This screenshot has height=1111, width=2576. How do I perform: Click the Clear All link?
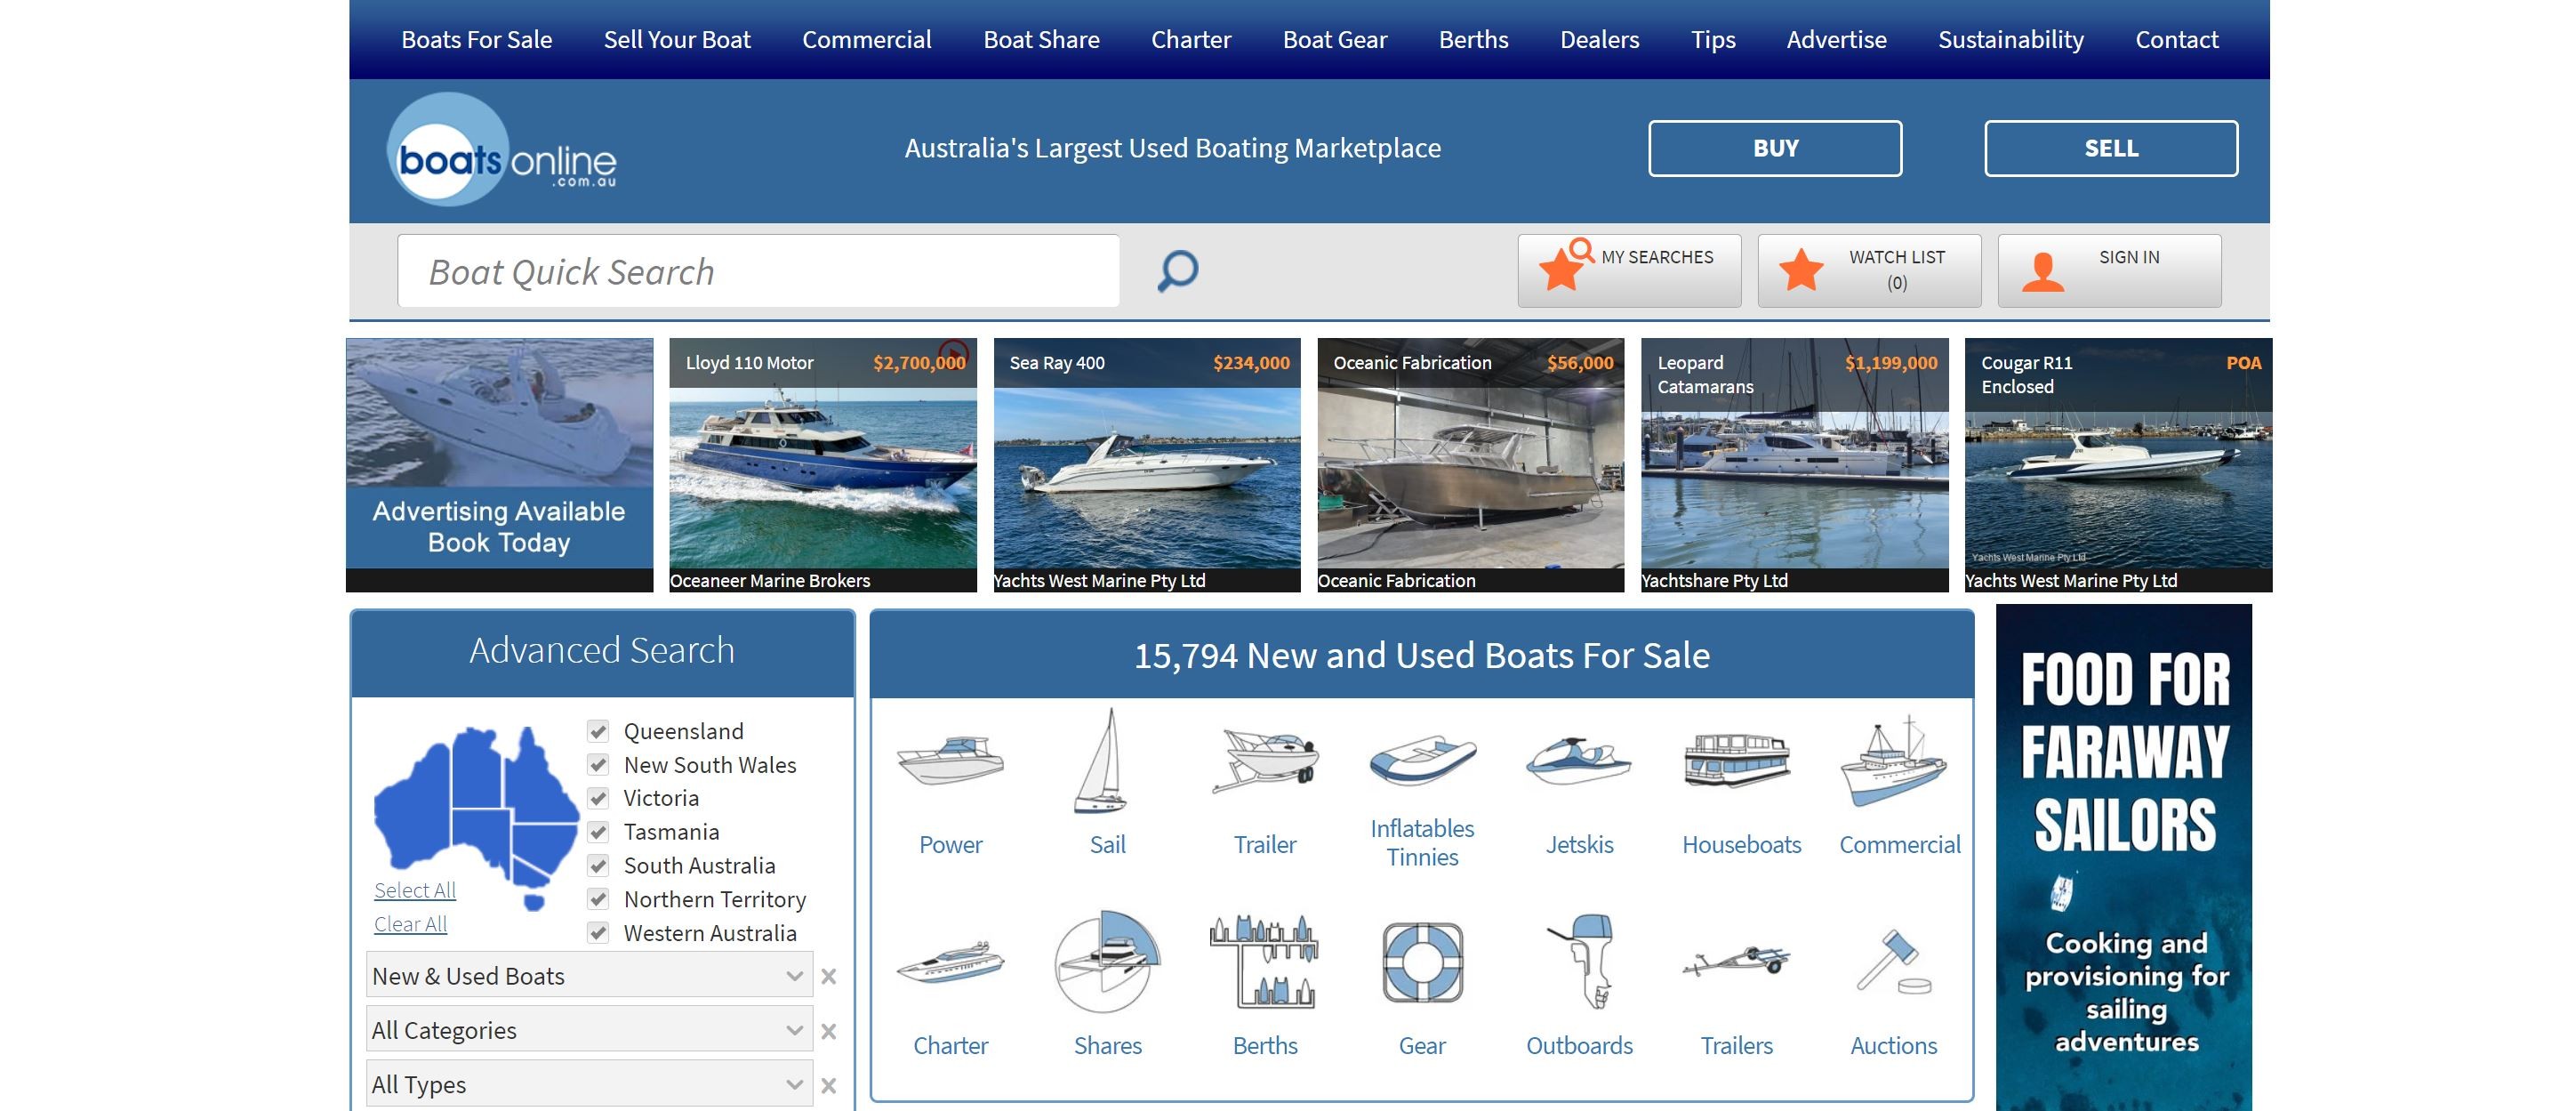(410, 924)
